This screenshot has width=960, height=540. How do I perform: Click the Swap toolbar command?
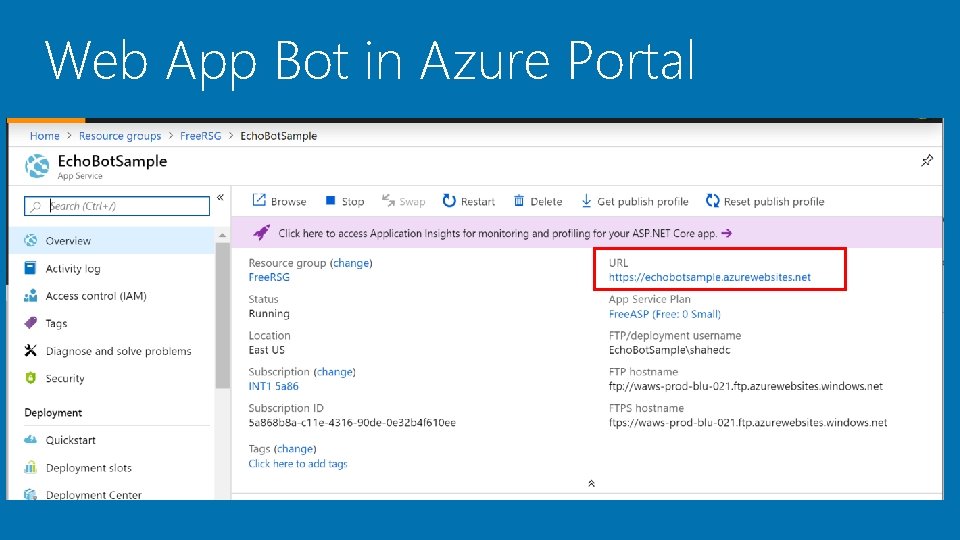pyautogui.click(x=403, y=201)
